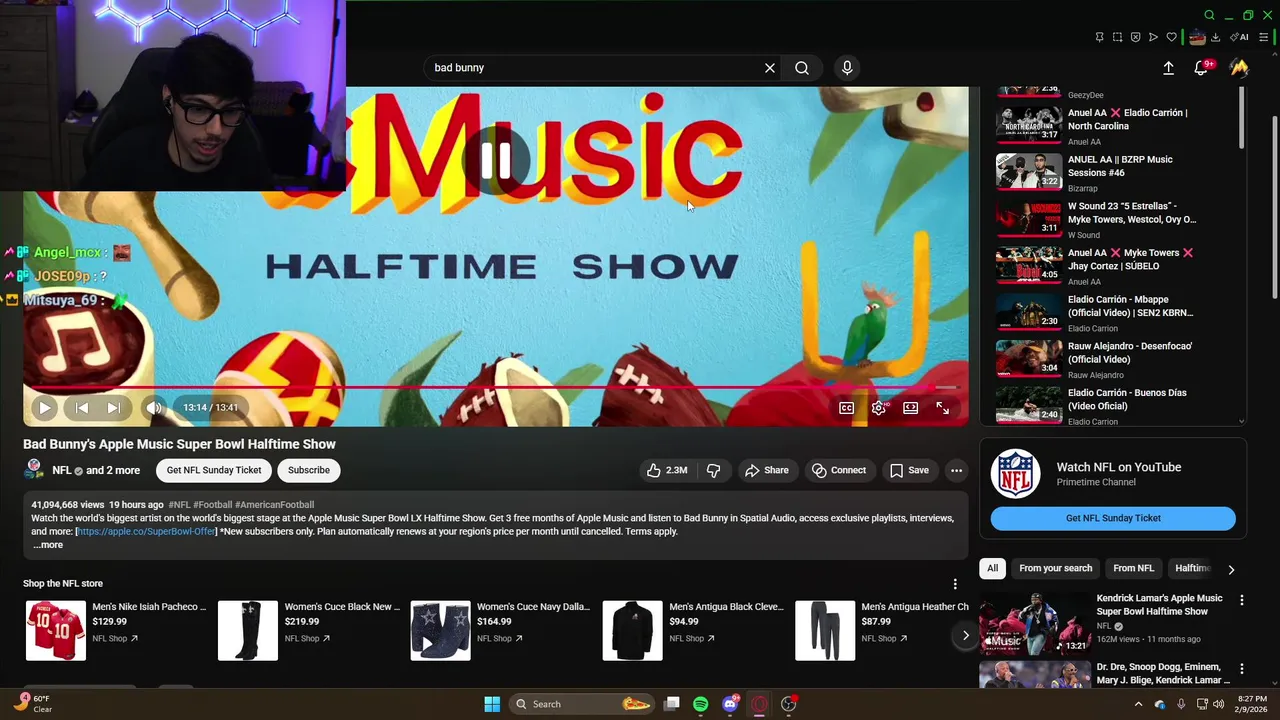Open the ad blocker shield icon
The height and width of the screenshot is (720, 1280).
[1135, 37]
